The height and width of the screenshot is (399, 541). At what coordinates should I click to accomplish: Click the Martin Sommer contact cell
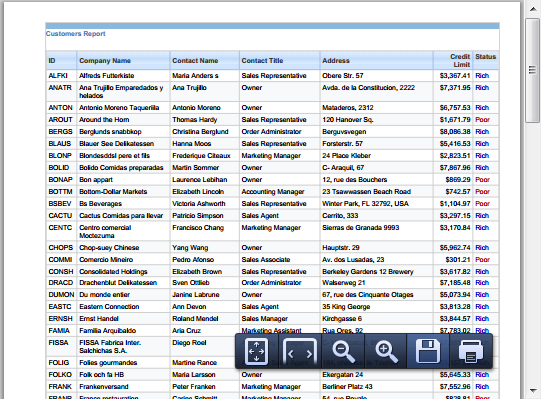(x=205, y=168)
